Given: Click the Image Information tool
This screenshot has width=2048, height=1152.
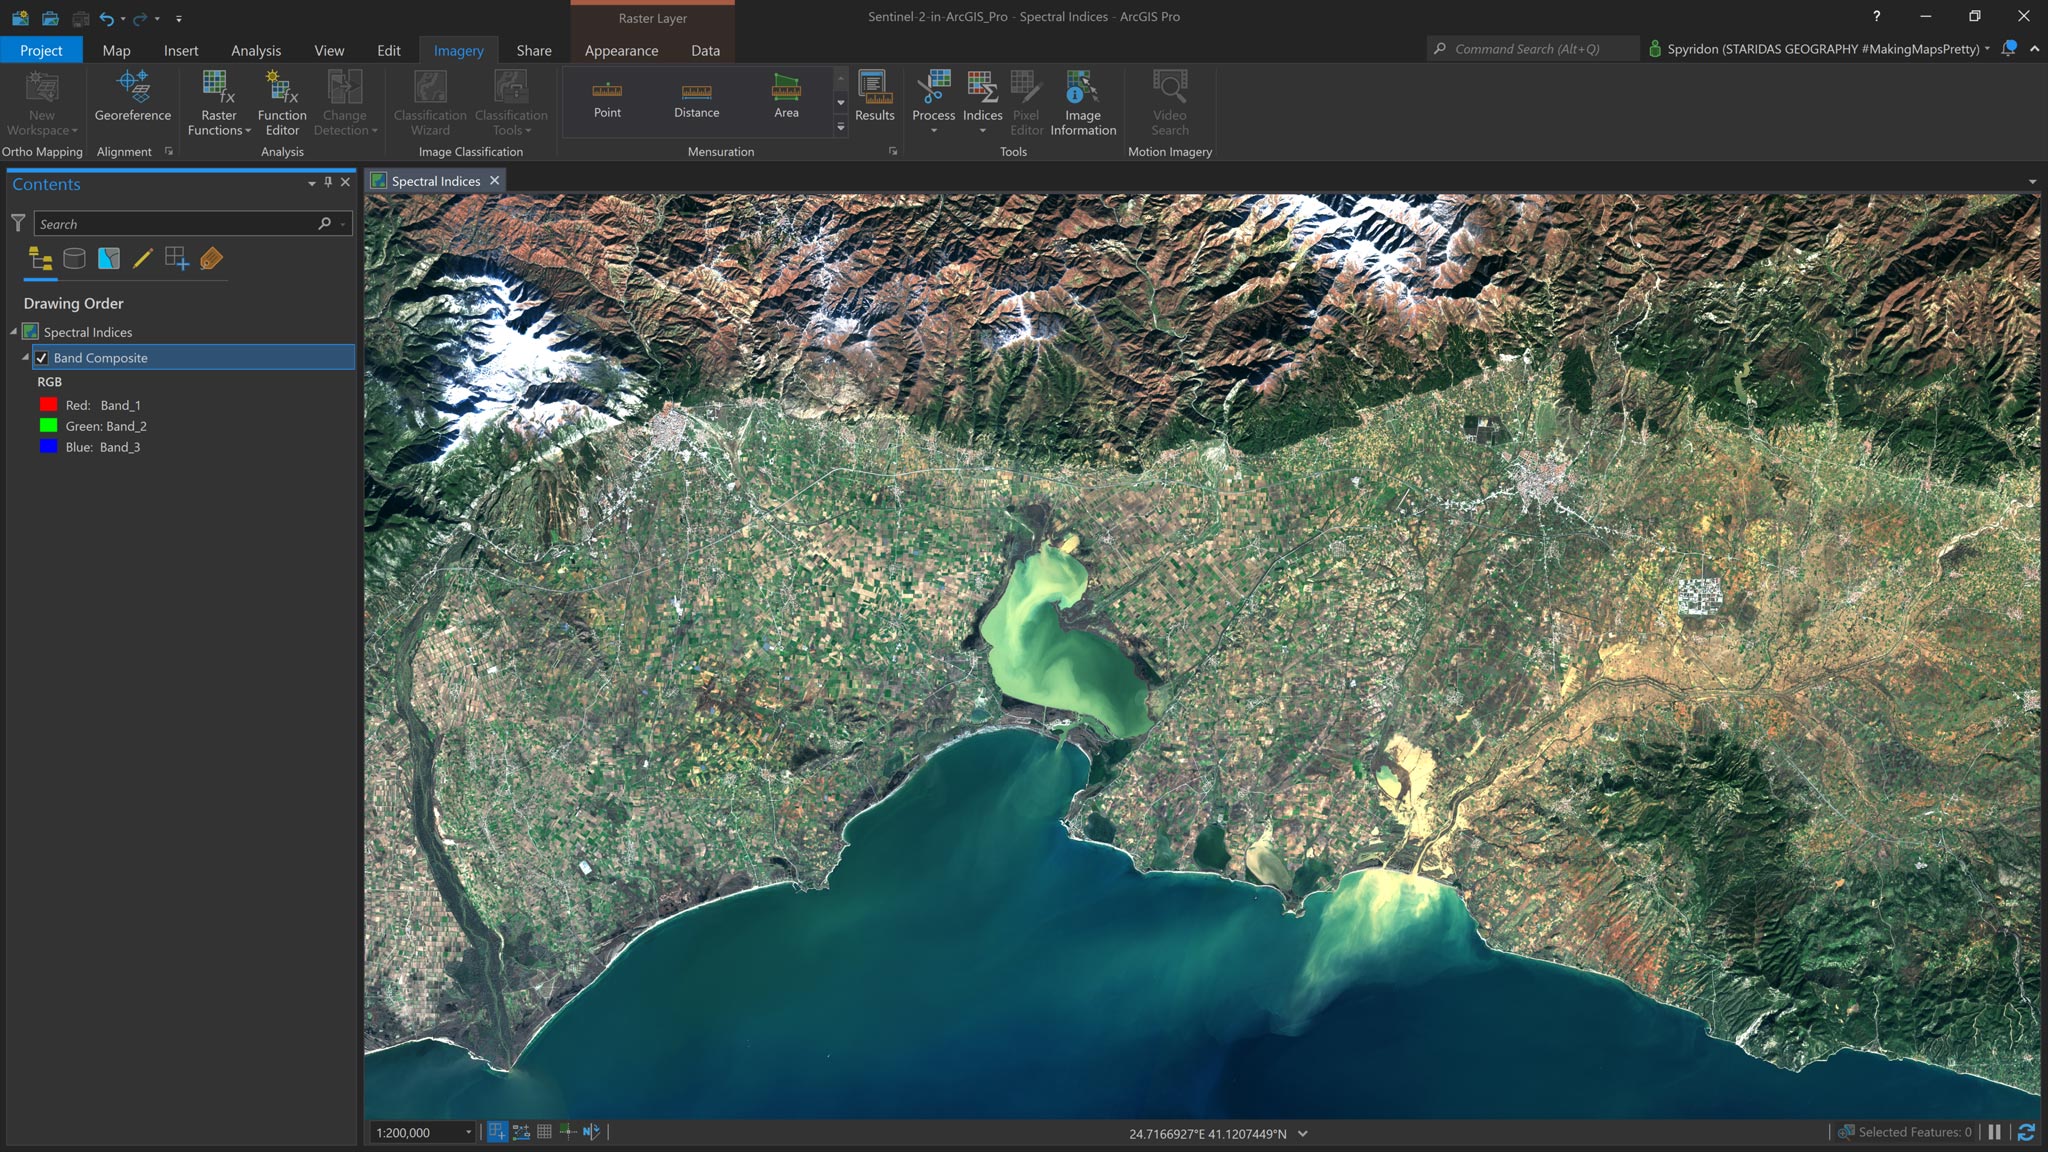Looking at the screenshot, I should 1083,100.
